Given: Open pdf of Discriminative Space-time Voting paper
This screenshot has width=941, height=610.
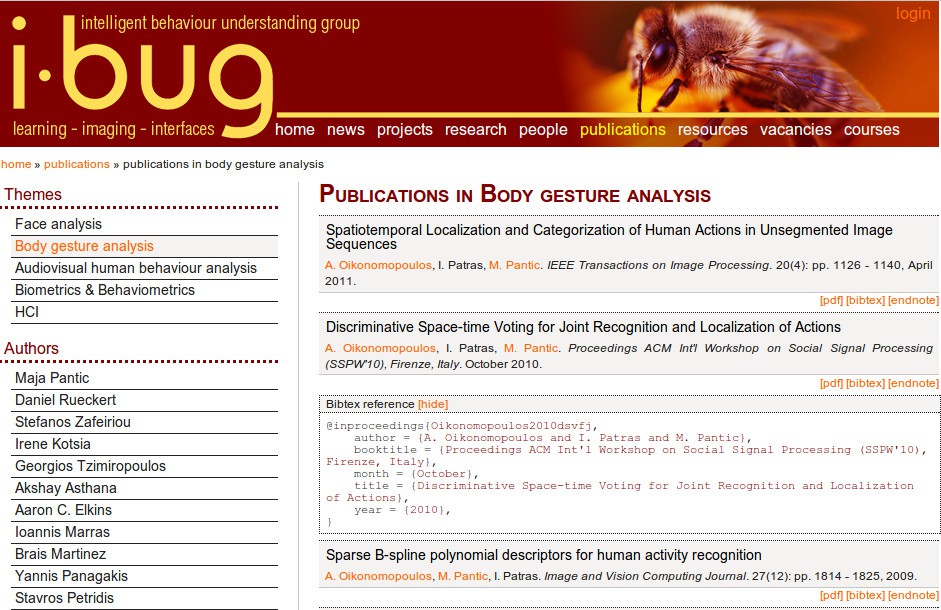Looking at the screenshot, I should click(x=831, y=383).
